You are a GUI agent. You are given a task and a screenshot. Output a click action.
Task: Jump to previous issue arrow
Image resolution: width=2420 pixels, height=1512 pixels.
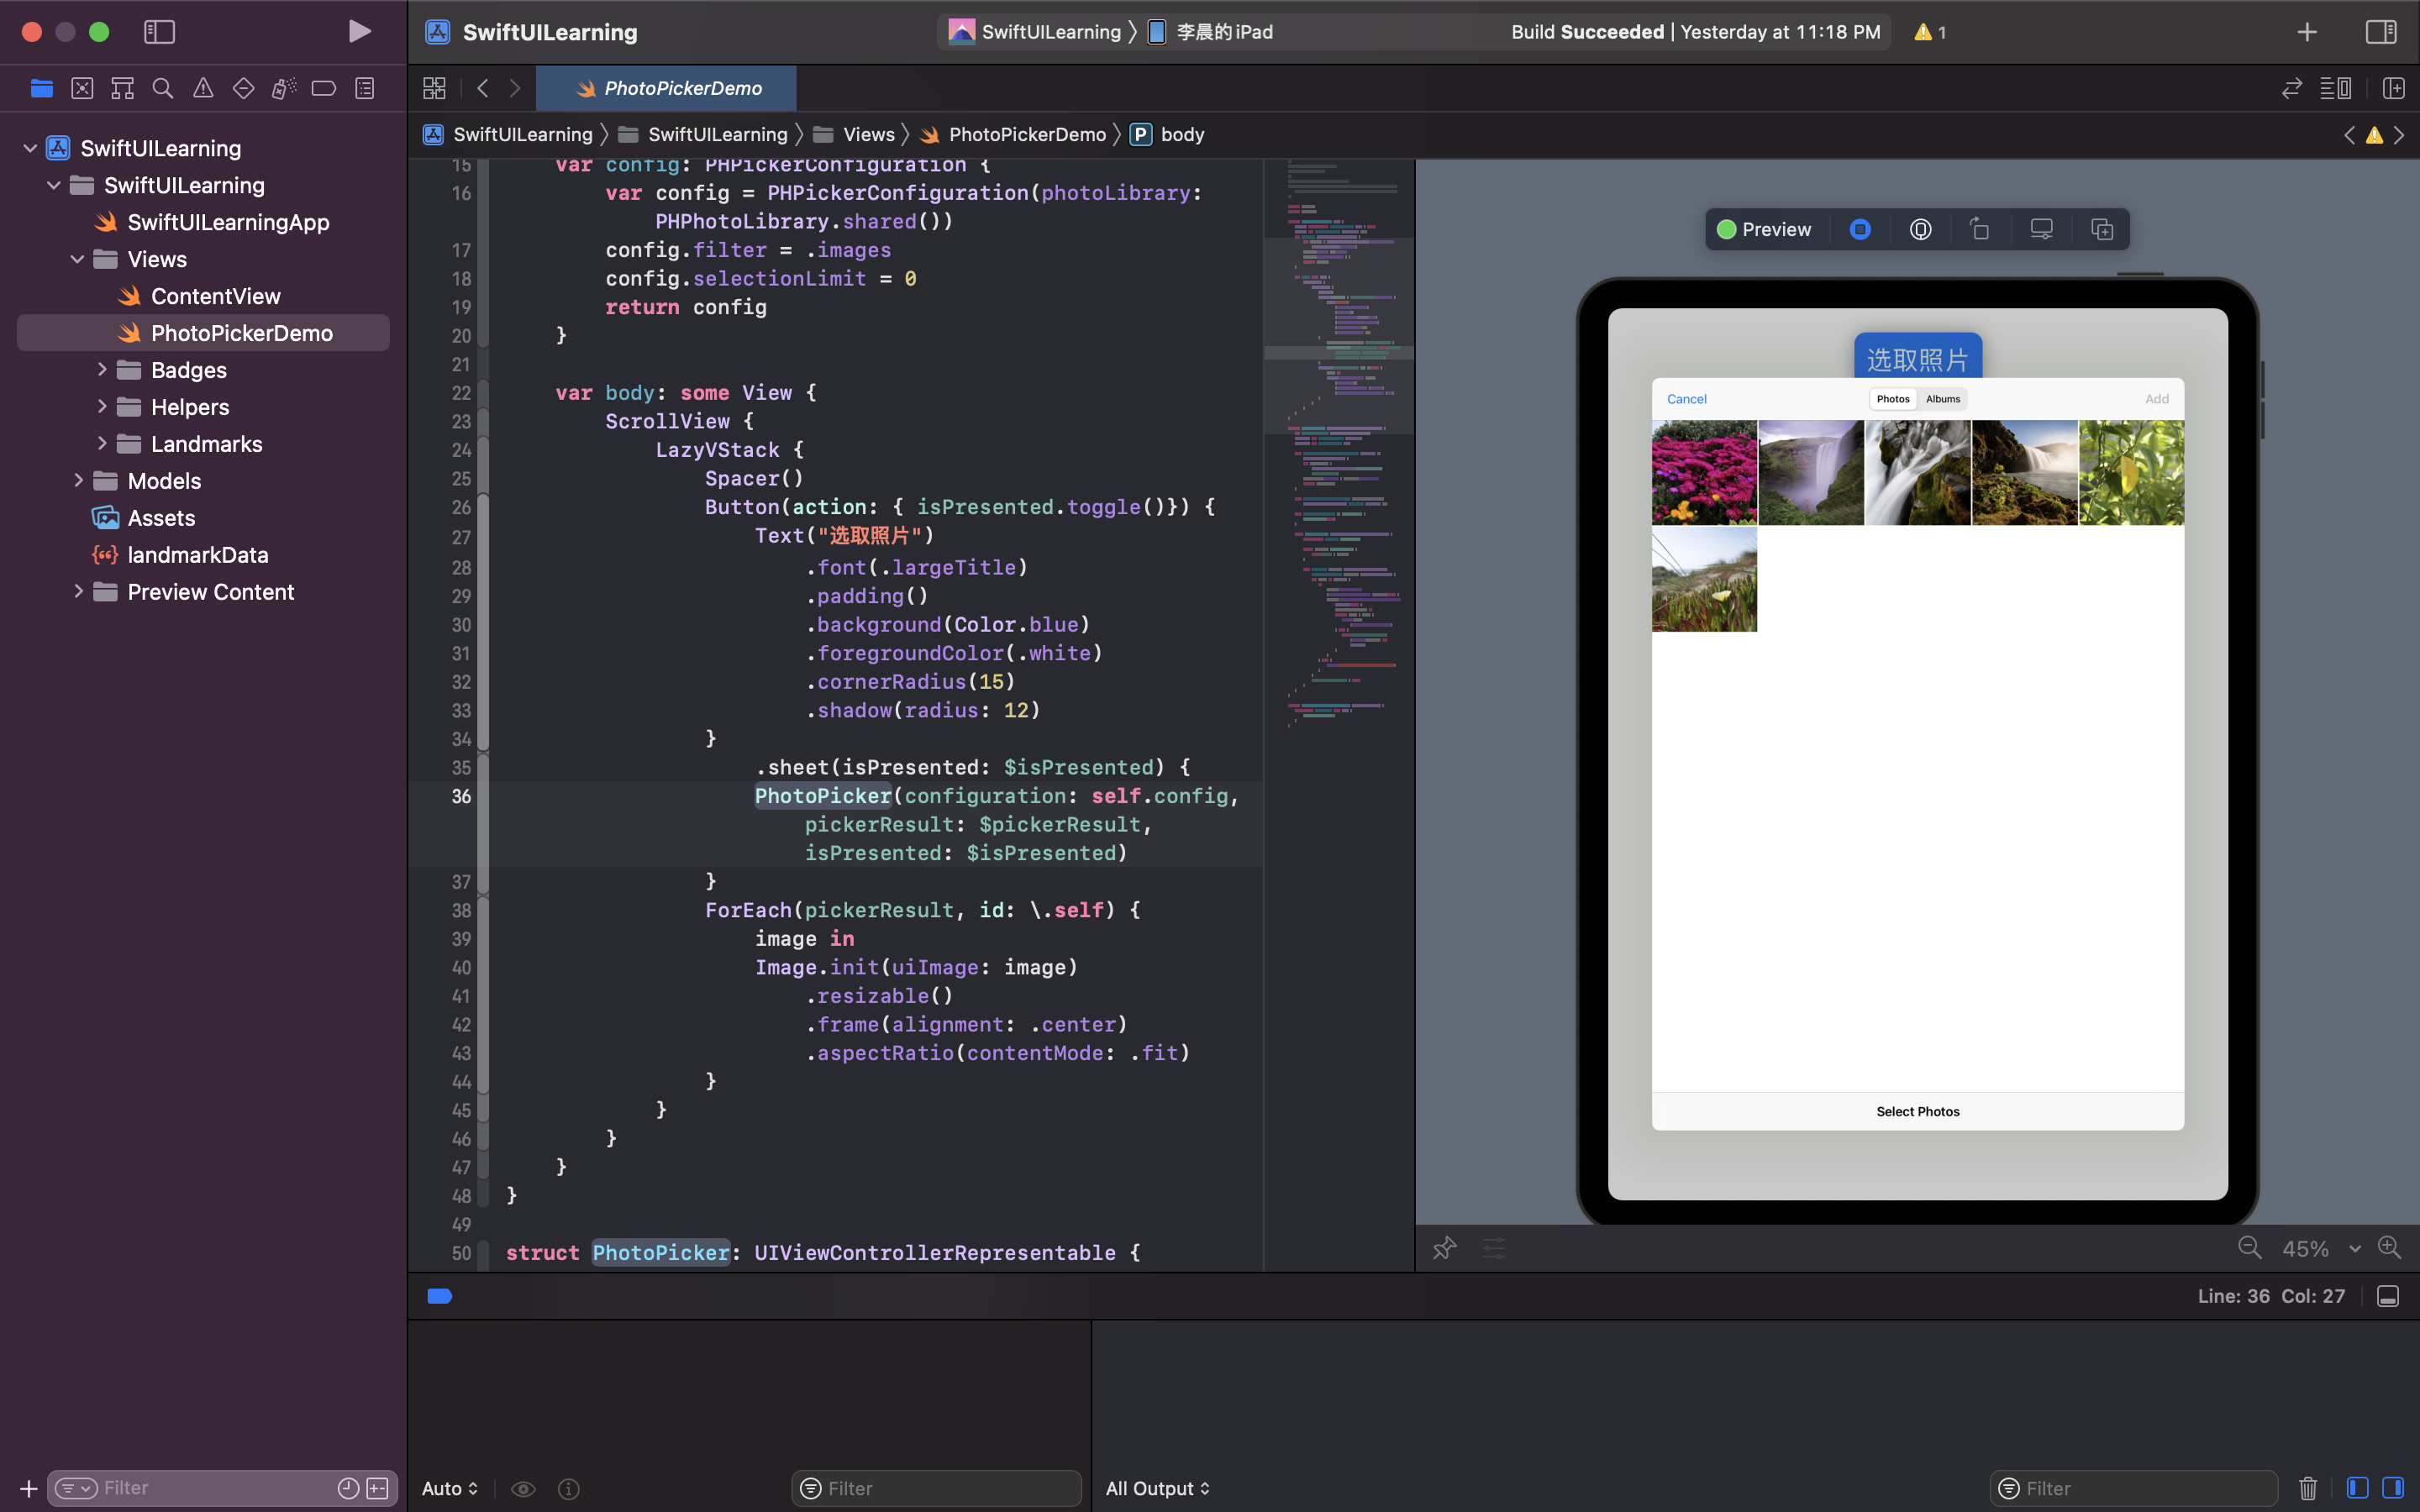pos(2349,134)
